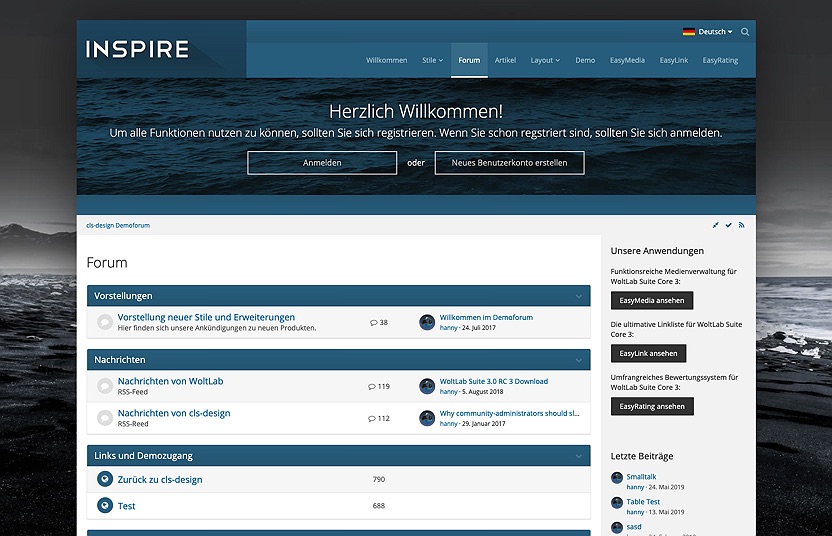Click the collapse sidebar arrows icon
Viewport: 832px width, 536px height.
tap(715, 225)
